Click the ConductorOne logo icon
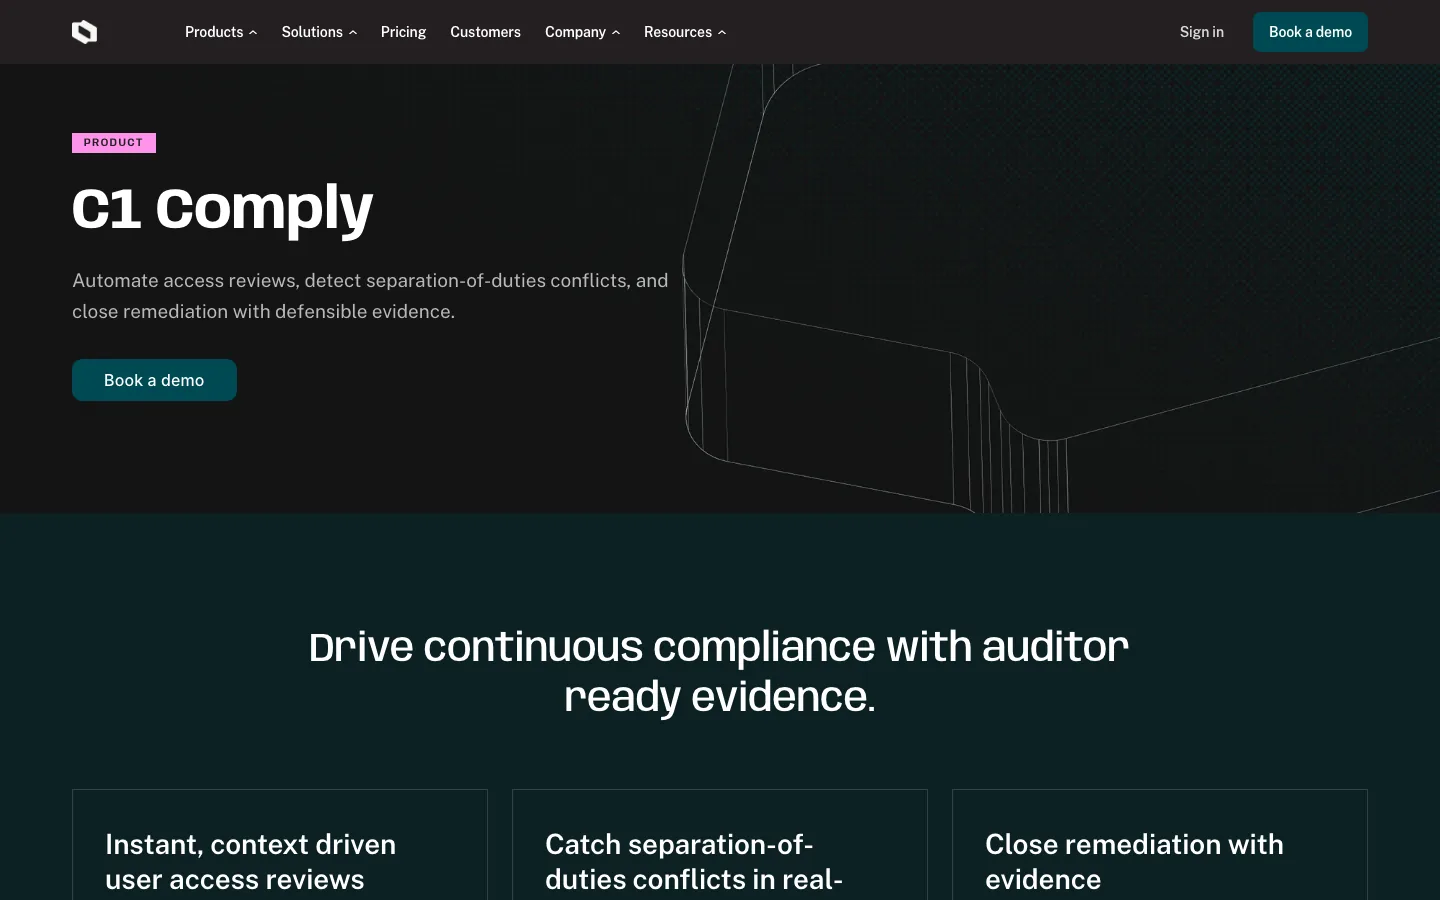Image resolution: width=1440 pixels, height=900 pixels. click(85, 32)
